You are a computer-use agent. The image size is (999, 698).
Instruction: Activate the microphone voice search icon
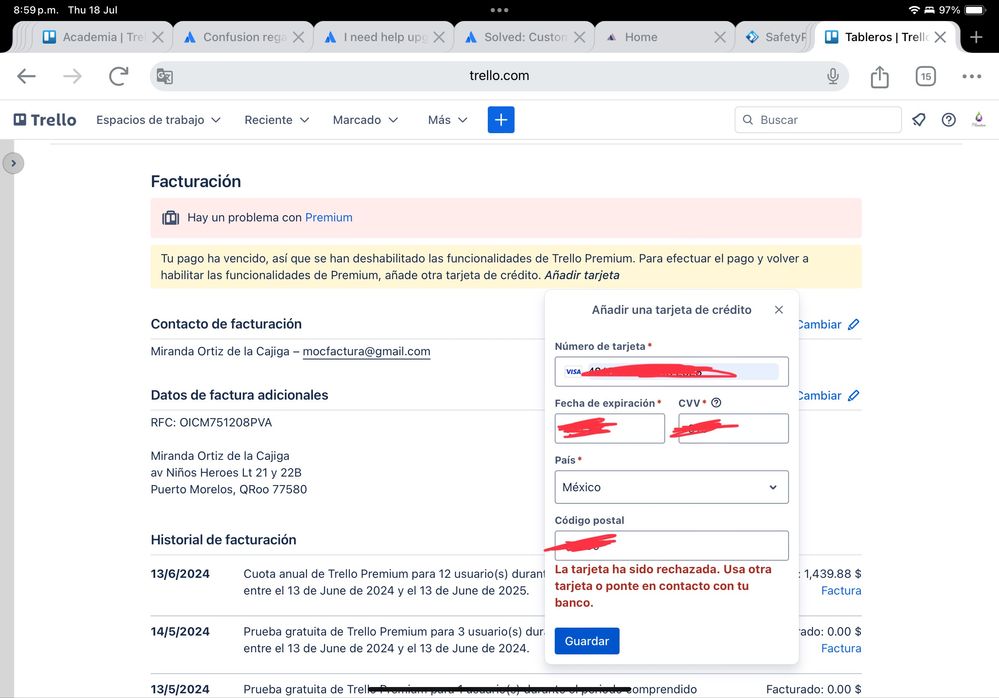pyautogui.click(x=833, y=76)
